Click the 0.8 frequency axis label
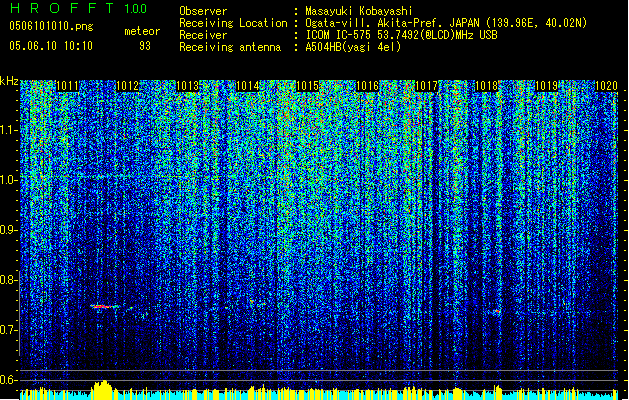 click(8, 280)
